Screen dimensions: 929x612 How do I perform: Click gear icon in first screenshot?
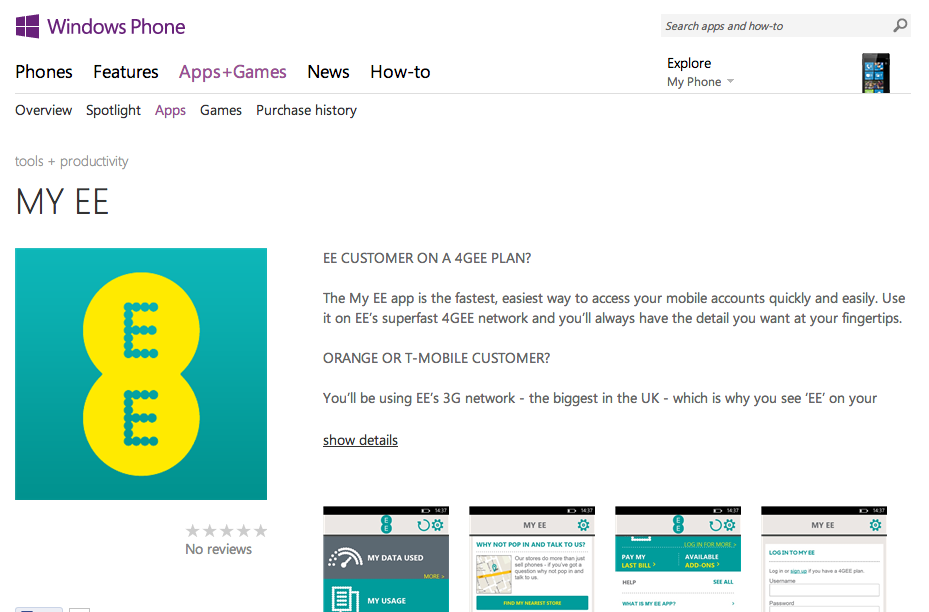click(x=437, y=525)
